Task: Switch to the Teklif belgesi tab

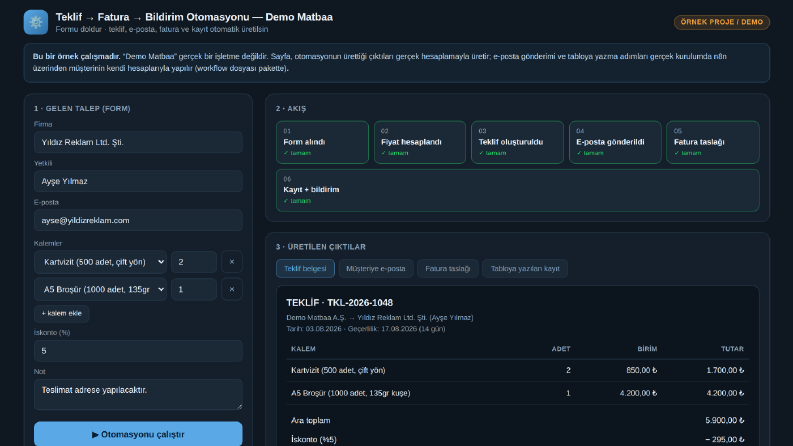Action: point(305,269)
